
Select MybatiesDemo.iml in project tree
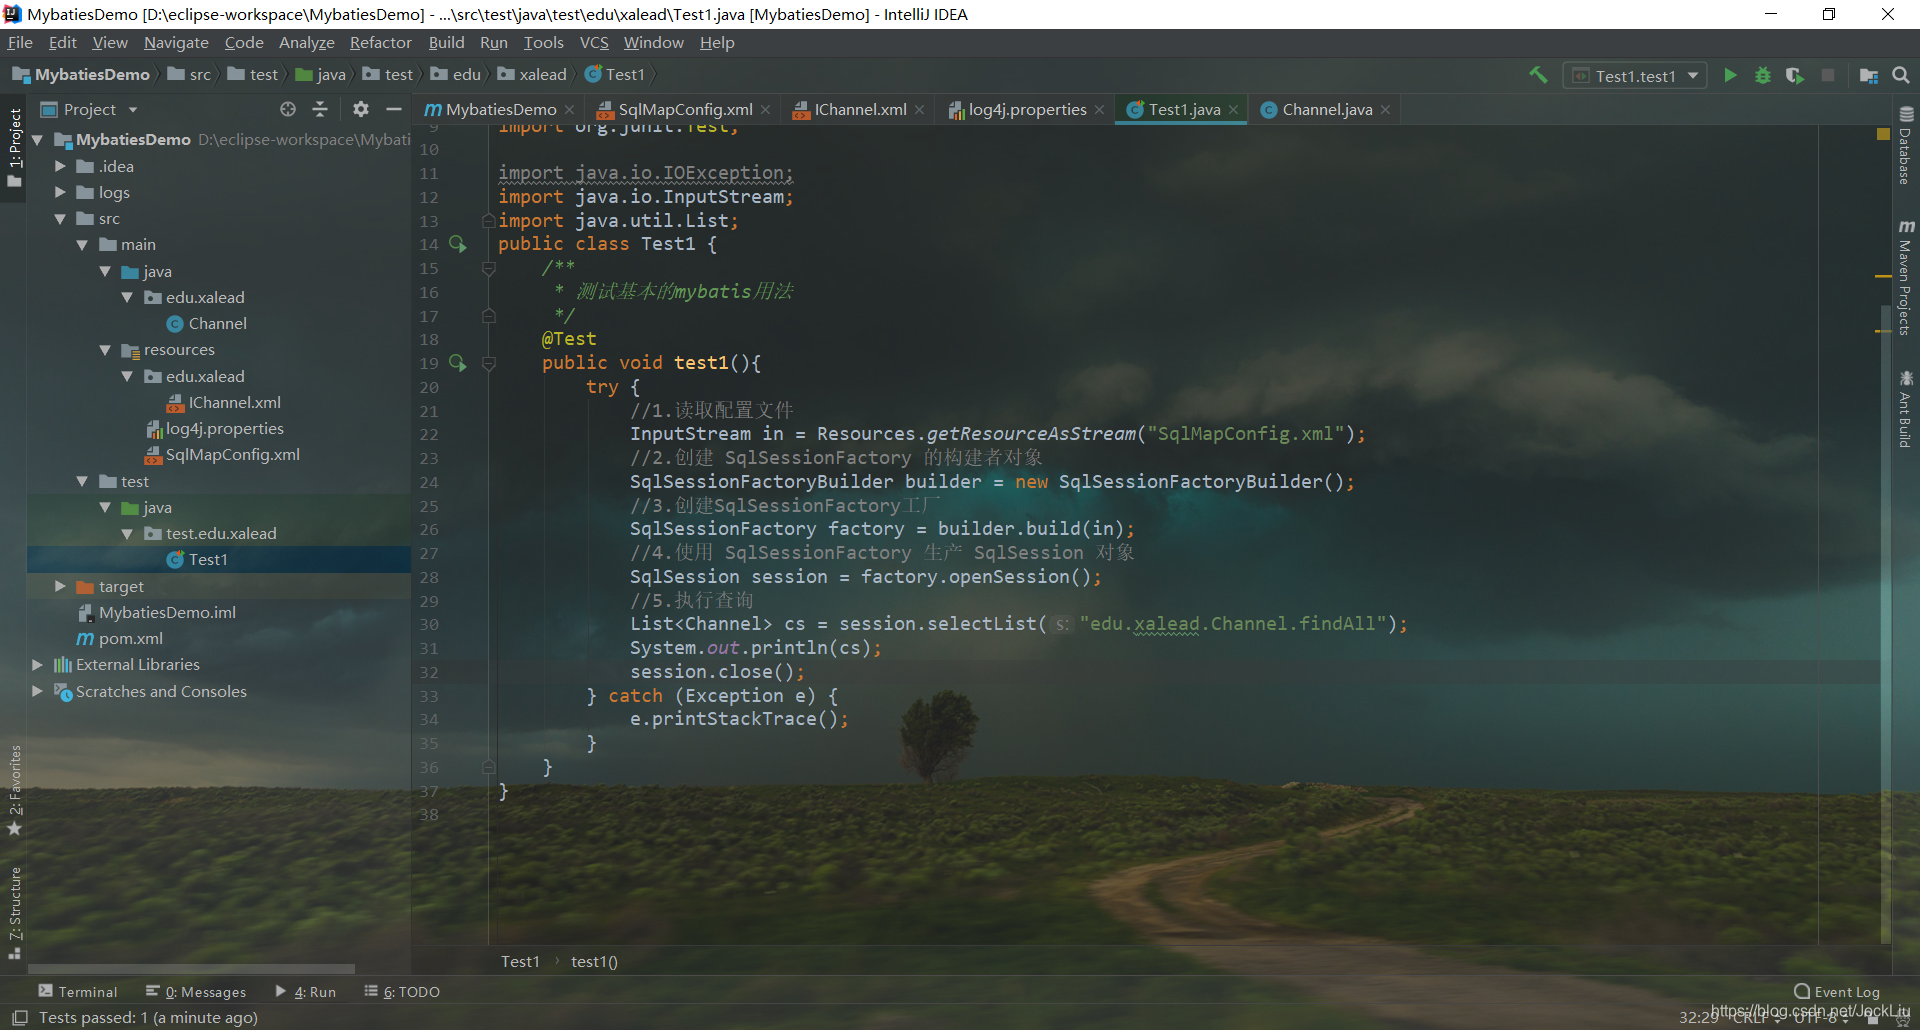[156, 612]
